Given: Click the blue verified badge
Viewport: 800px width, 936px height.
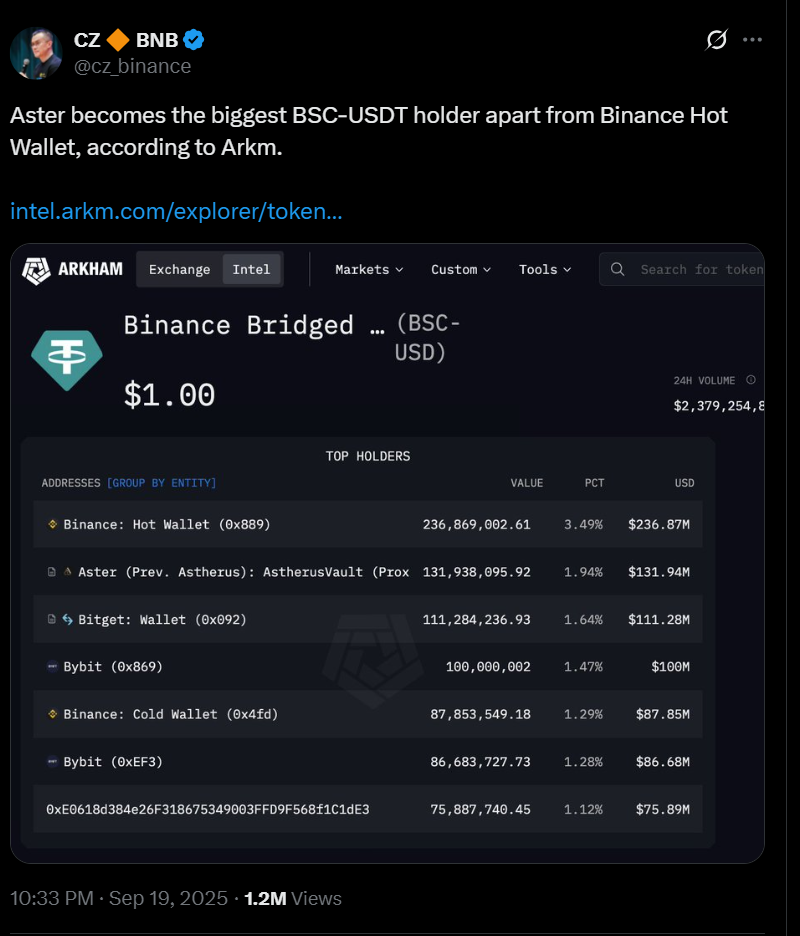Looking at the screenshot, I should pyautogui.click(x=194, y=41).
